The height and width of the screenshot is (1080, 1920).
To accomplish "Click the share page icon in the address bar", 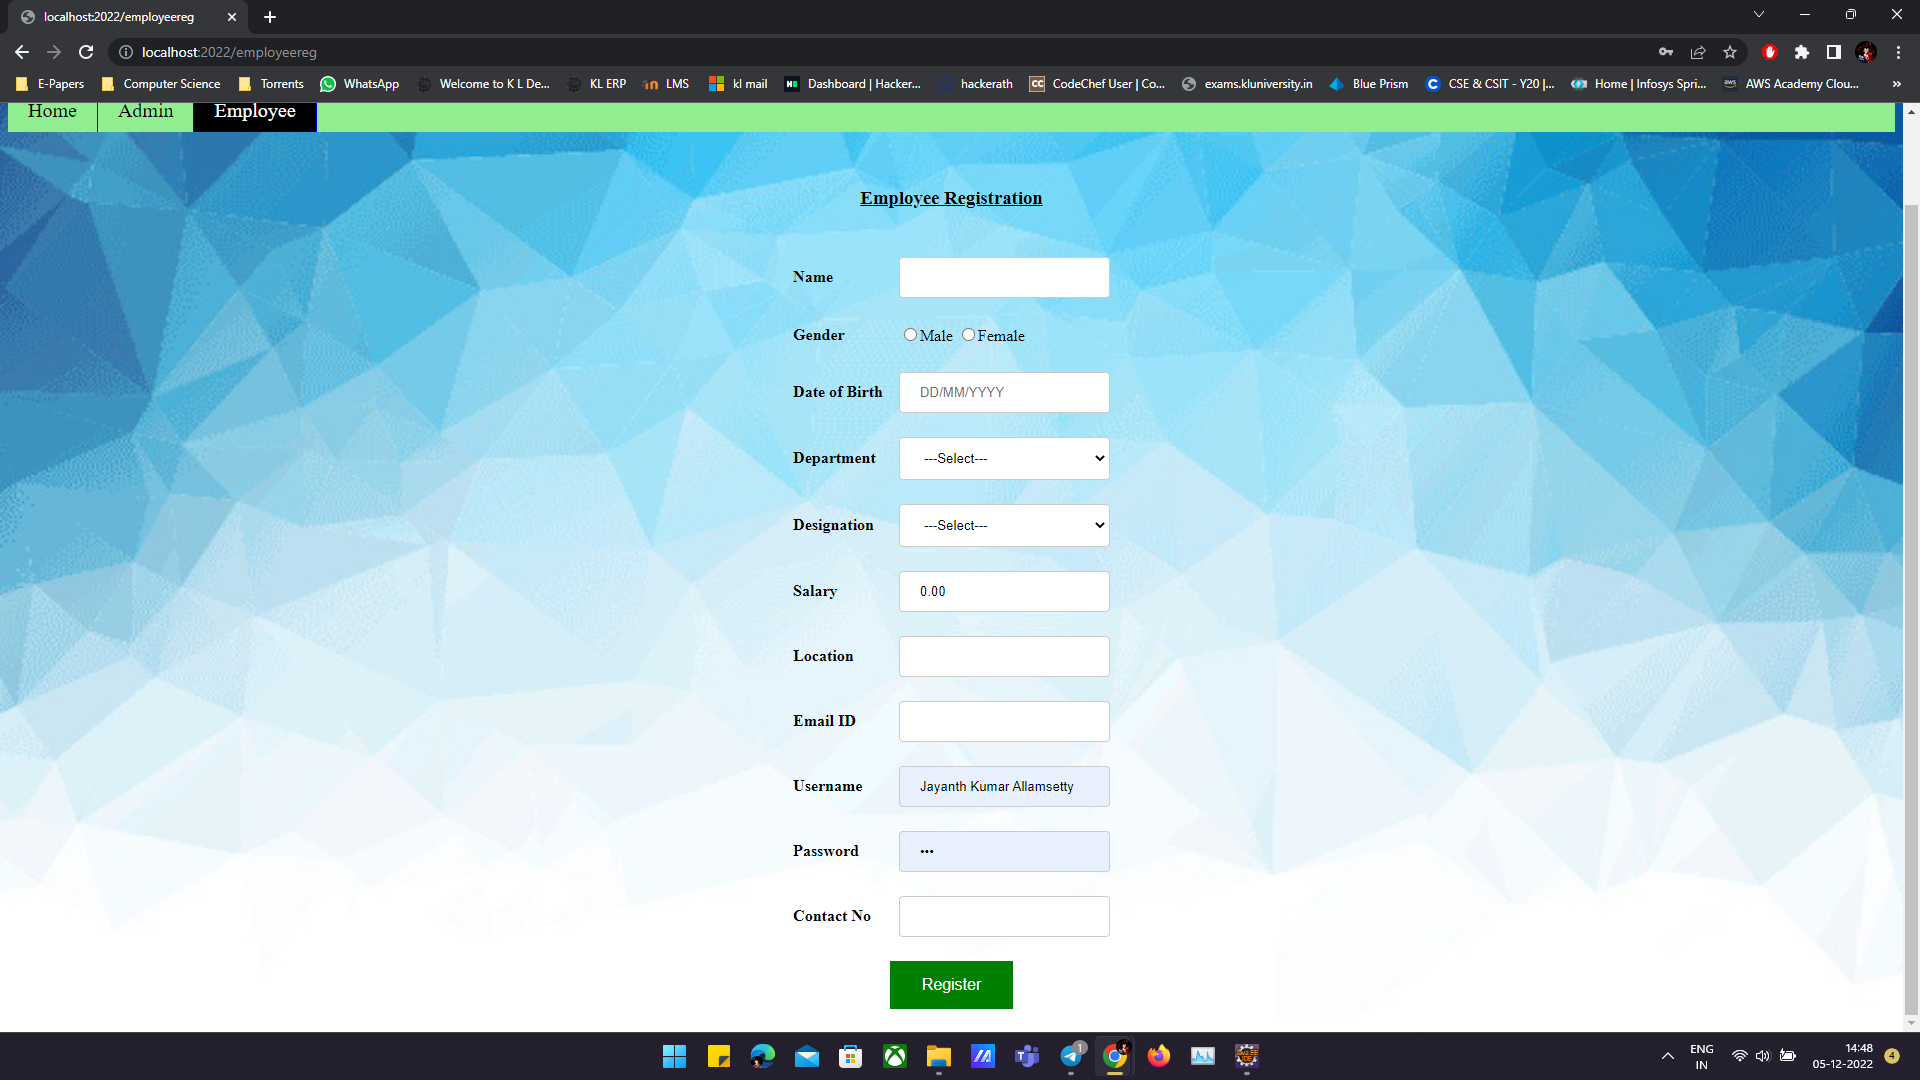I will click(1698, 52).
